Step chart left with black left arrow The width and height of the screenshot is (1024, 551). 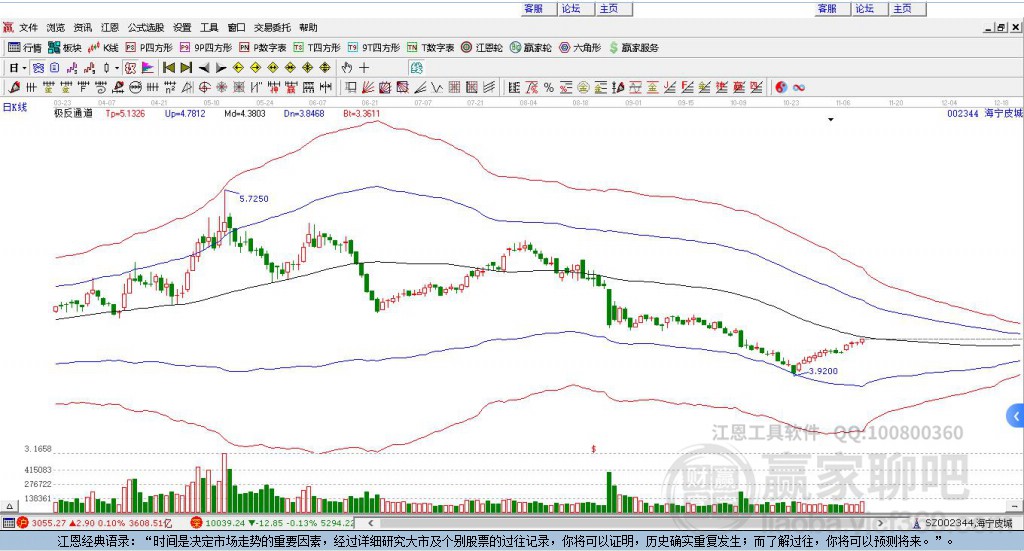[204, 68]
